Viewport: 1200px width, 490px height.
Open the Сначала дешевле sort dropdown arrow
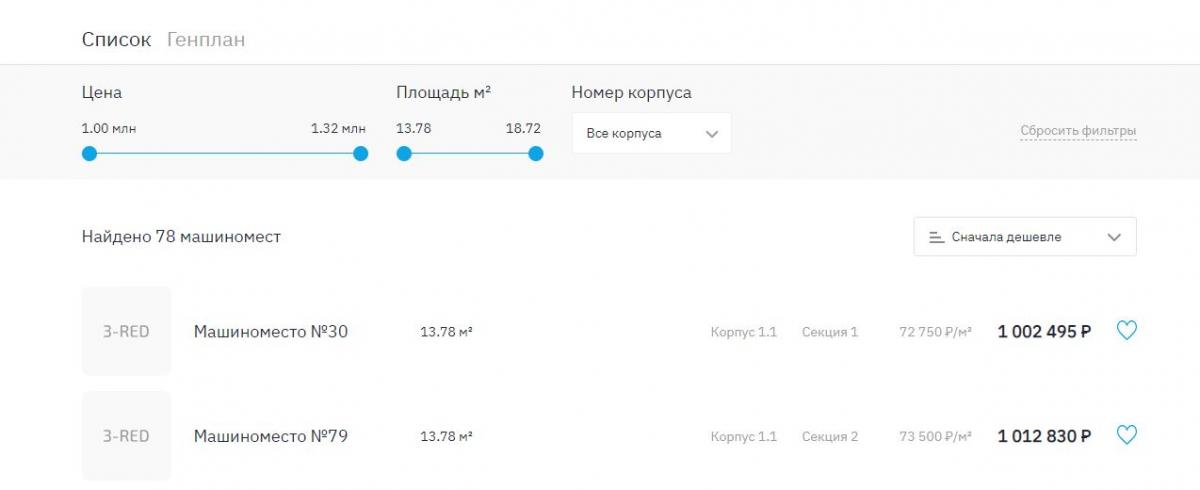pos(1115,237)
